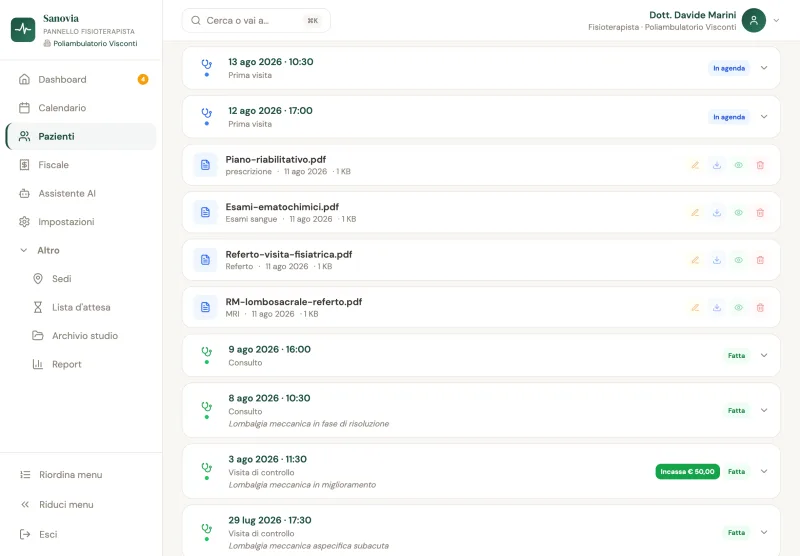Edit Referto-visita-fisiatrica.pdf with pencil icon
This screenshot has width=800, height=556.
695,260
